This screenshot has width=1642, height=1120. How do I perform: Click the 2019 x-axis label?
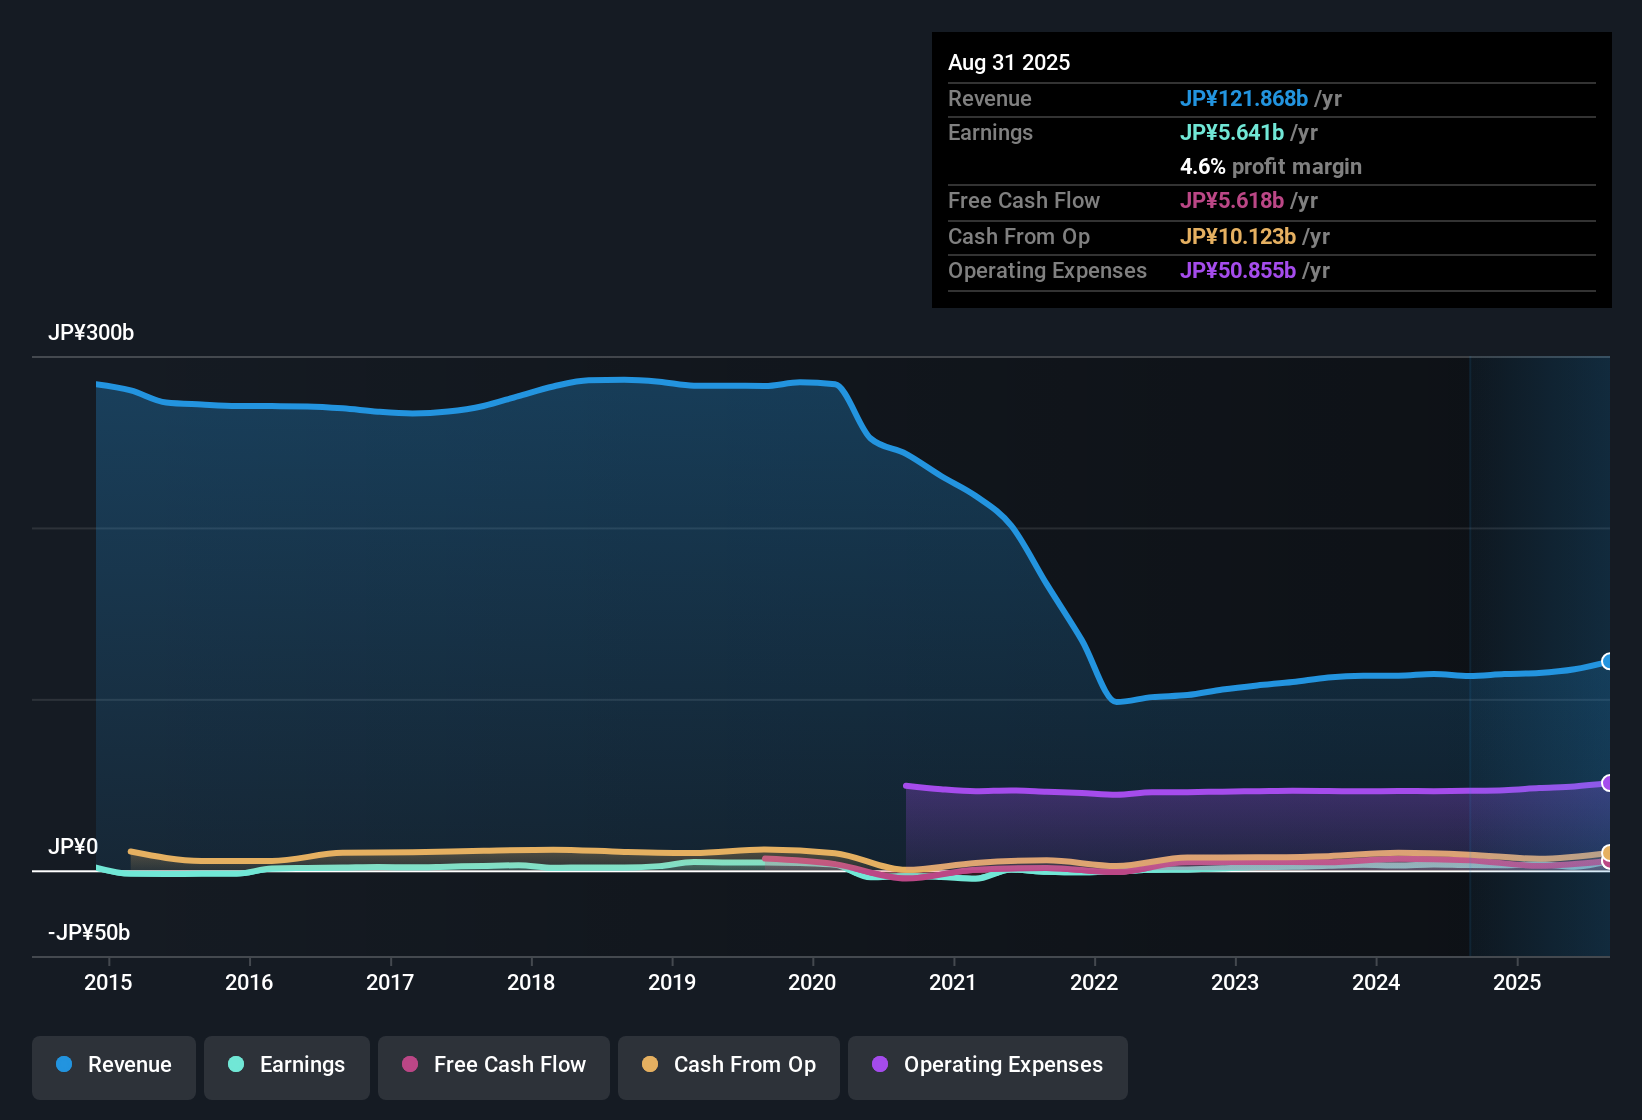(672, 982)
